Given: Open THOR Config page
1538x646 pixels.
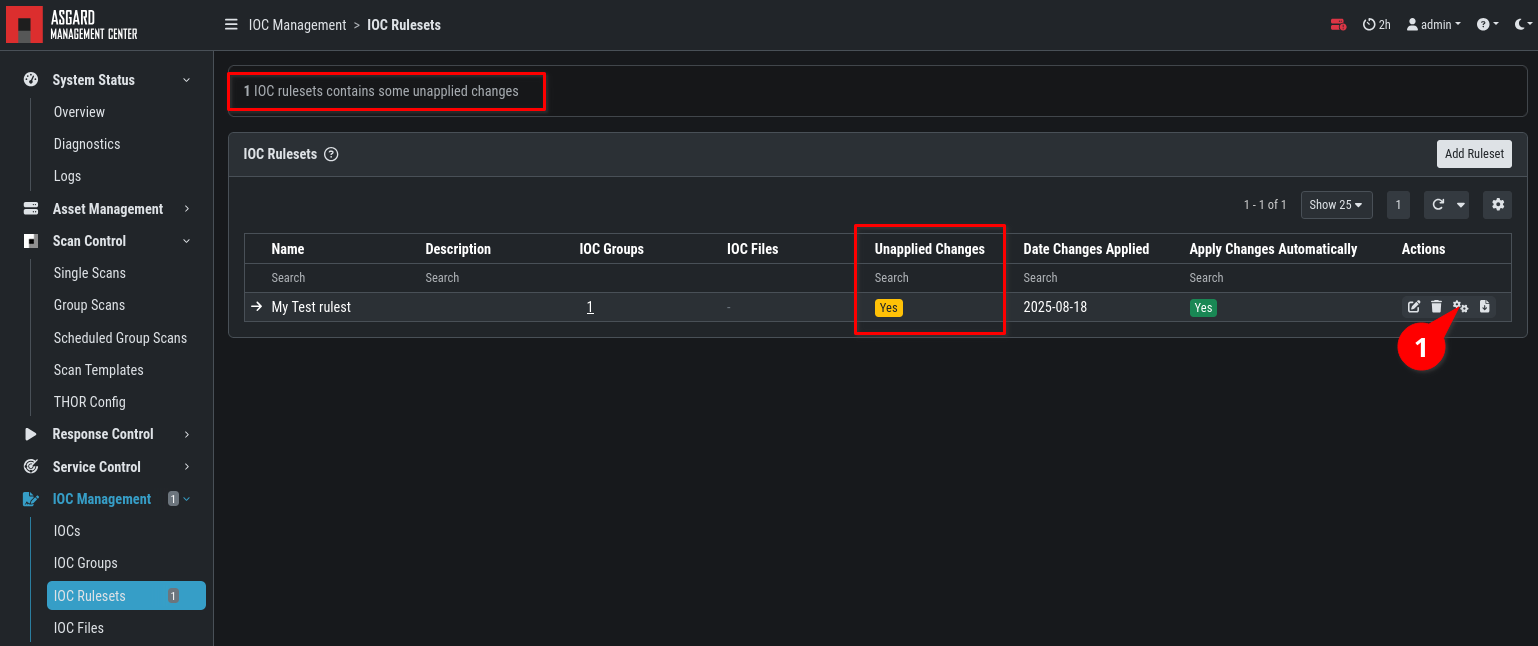Looking at the screenshot, I should [x=90, y=402].
